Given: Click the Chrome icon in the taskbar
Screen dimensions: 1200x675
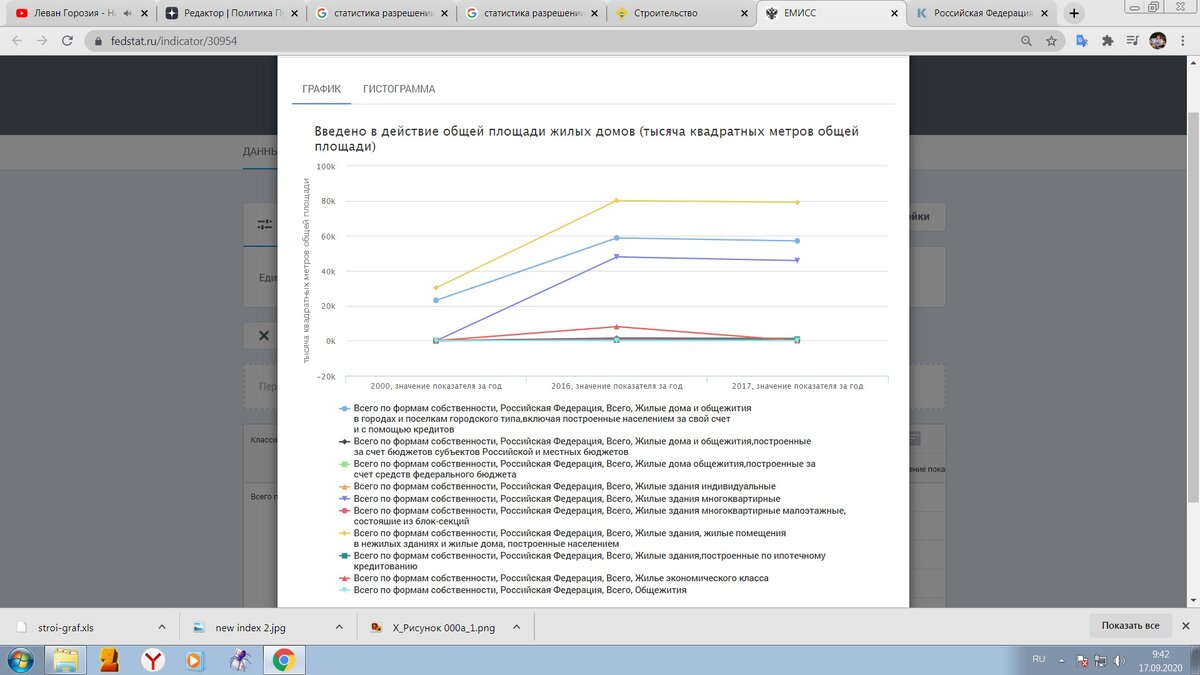Looking at the screenshot, I should (283, 660).
